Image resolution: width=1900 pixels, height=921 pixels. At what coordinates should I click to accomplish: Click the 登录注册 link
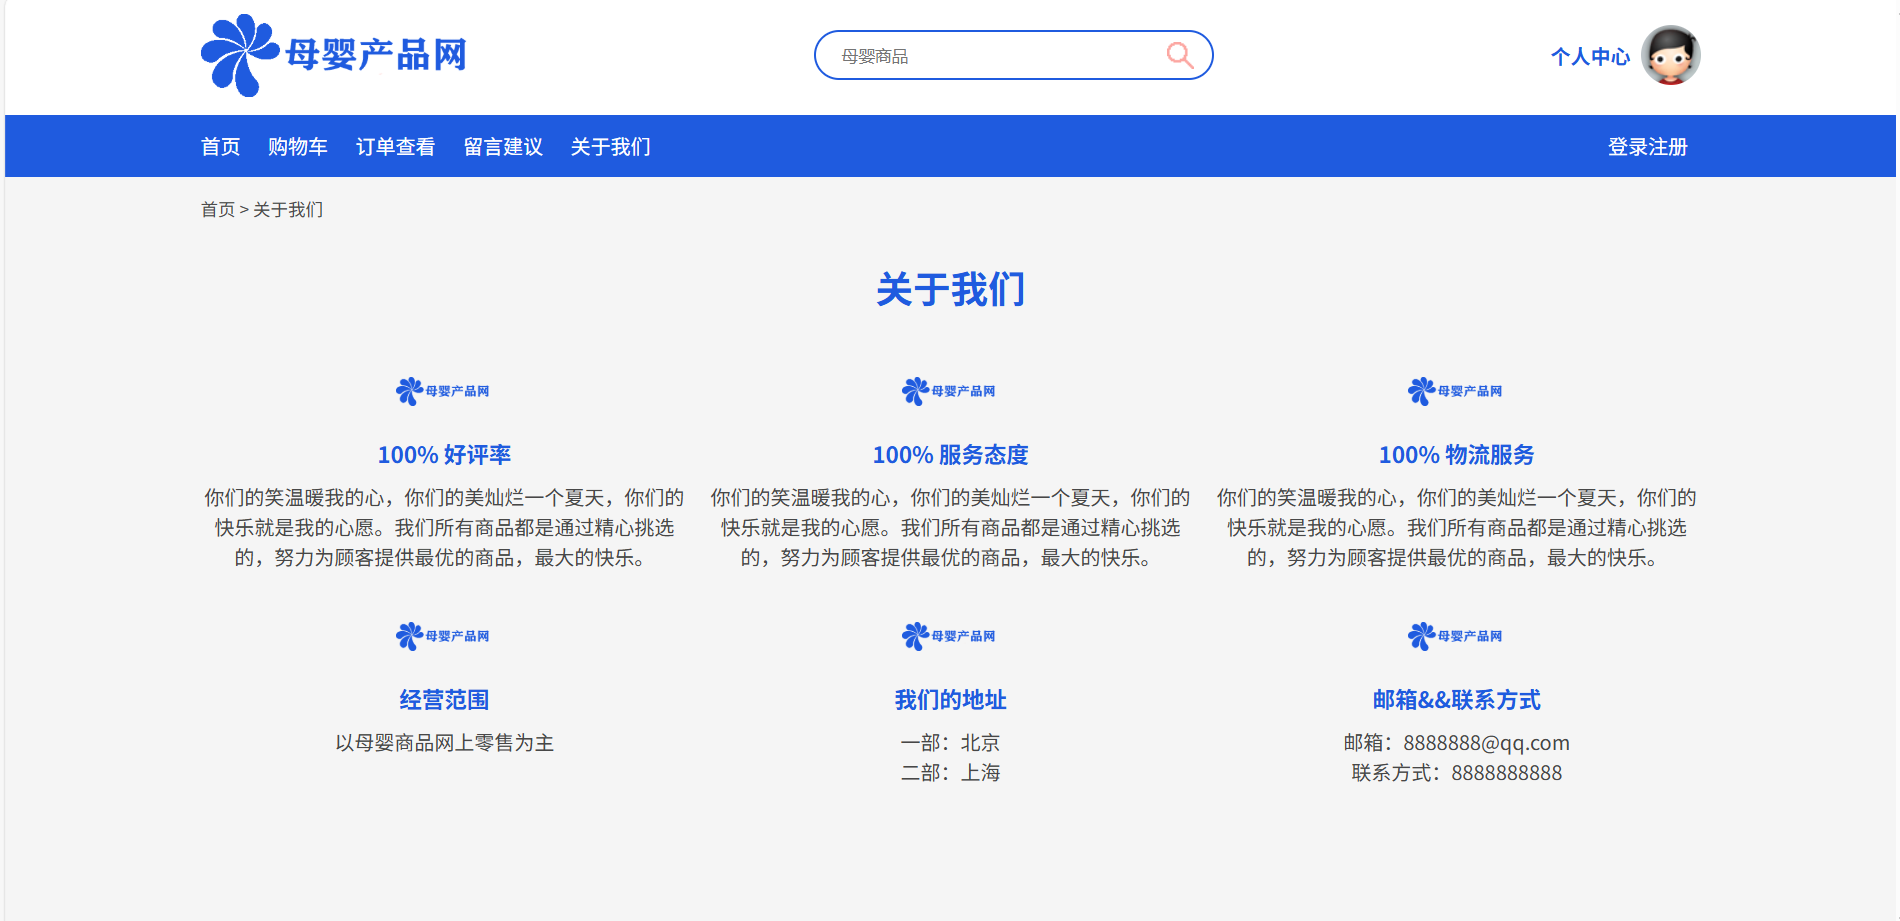tap(1647, 147)
